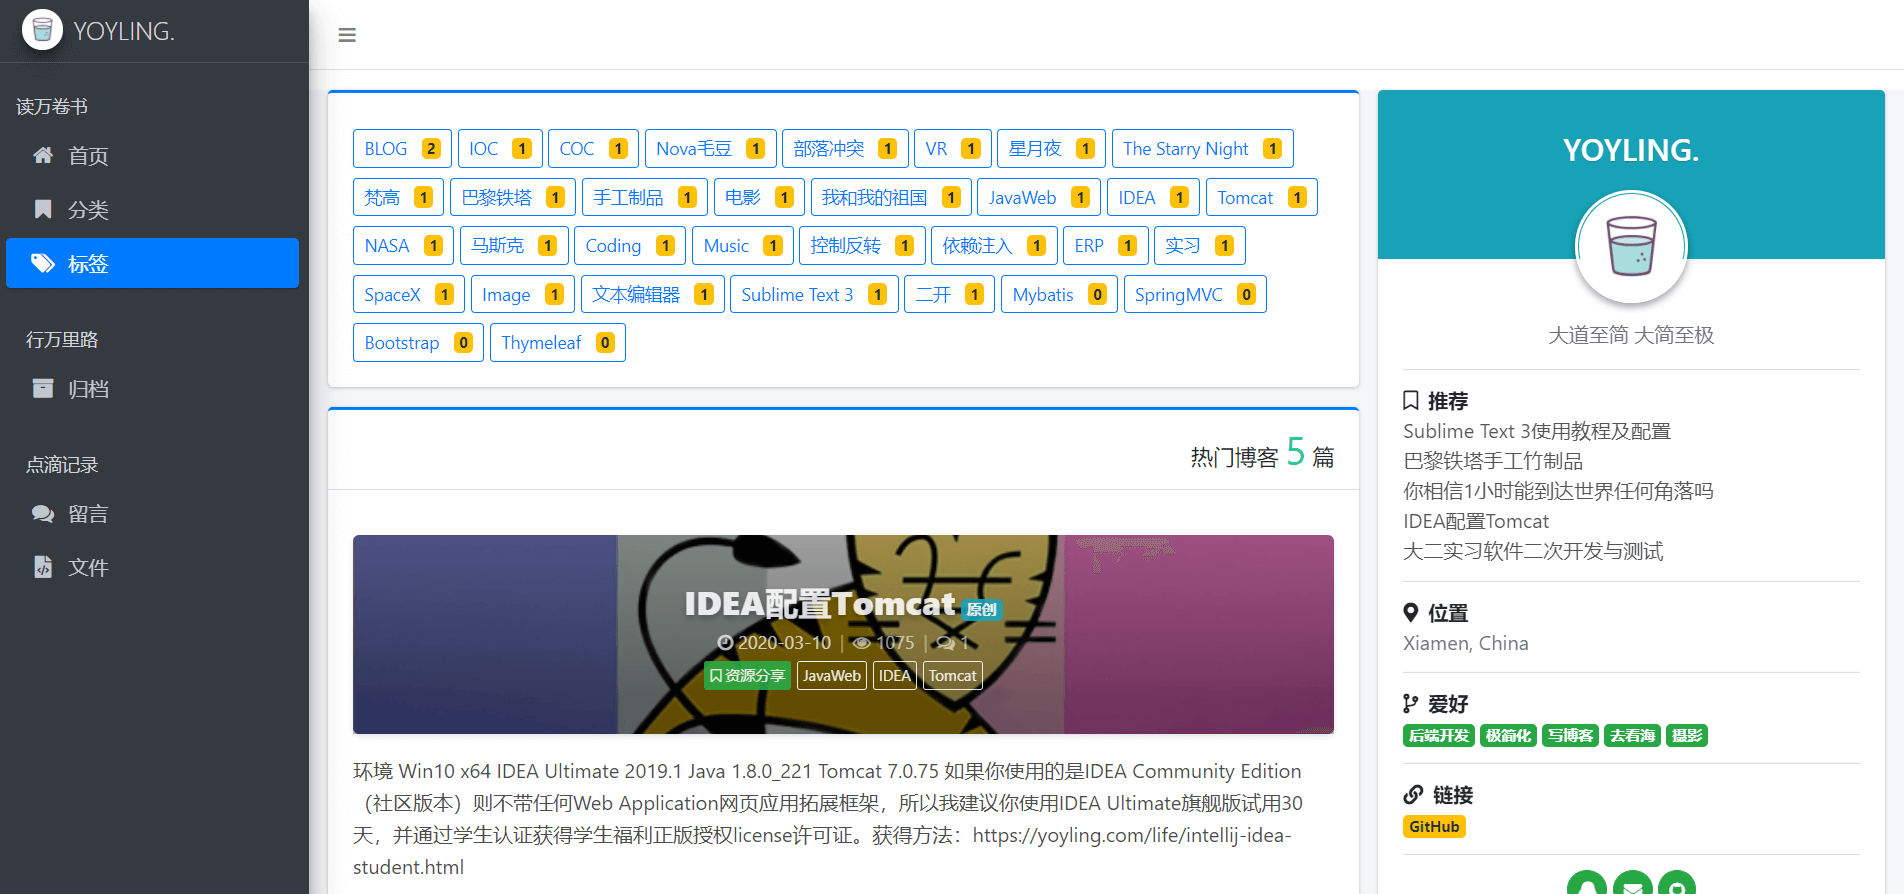Open the GitHub link badge
This screenshot has width=1904, height=894.
[1434, 827]
